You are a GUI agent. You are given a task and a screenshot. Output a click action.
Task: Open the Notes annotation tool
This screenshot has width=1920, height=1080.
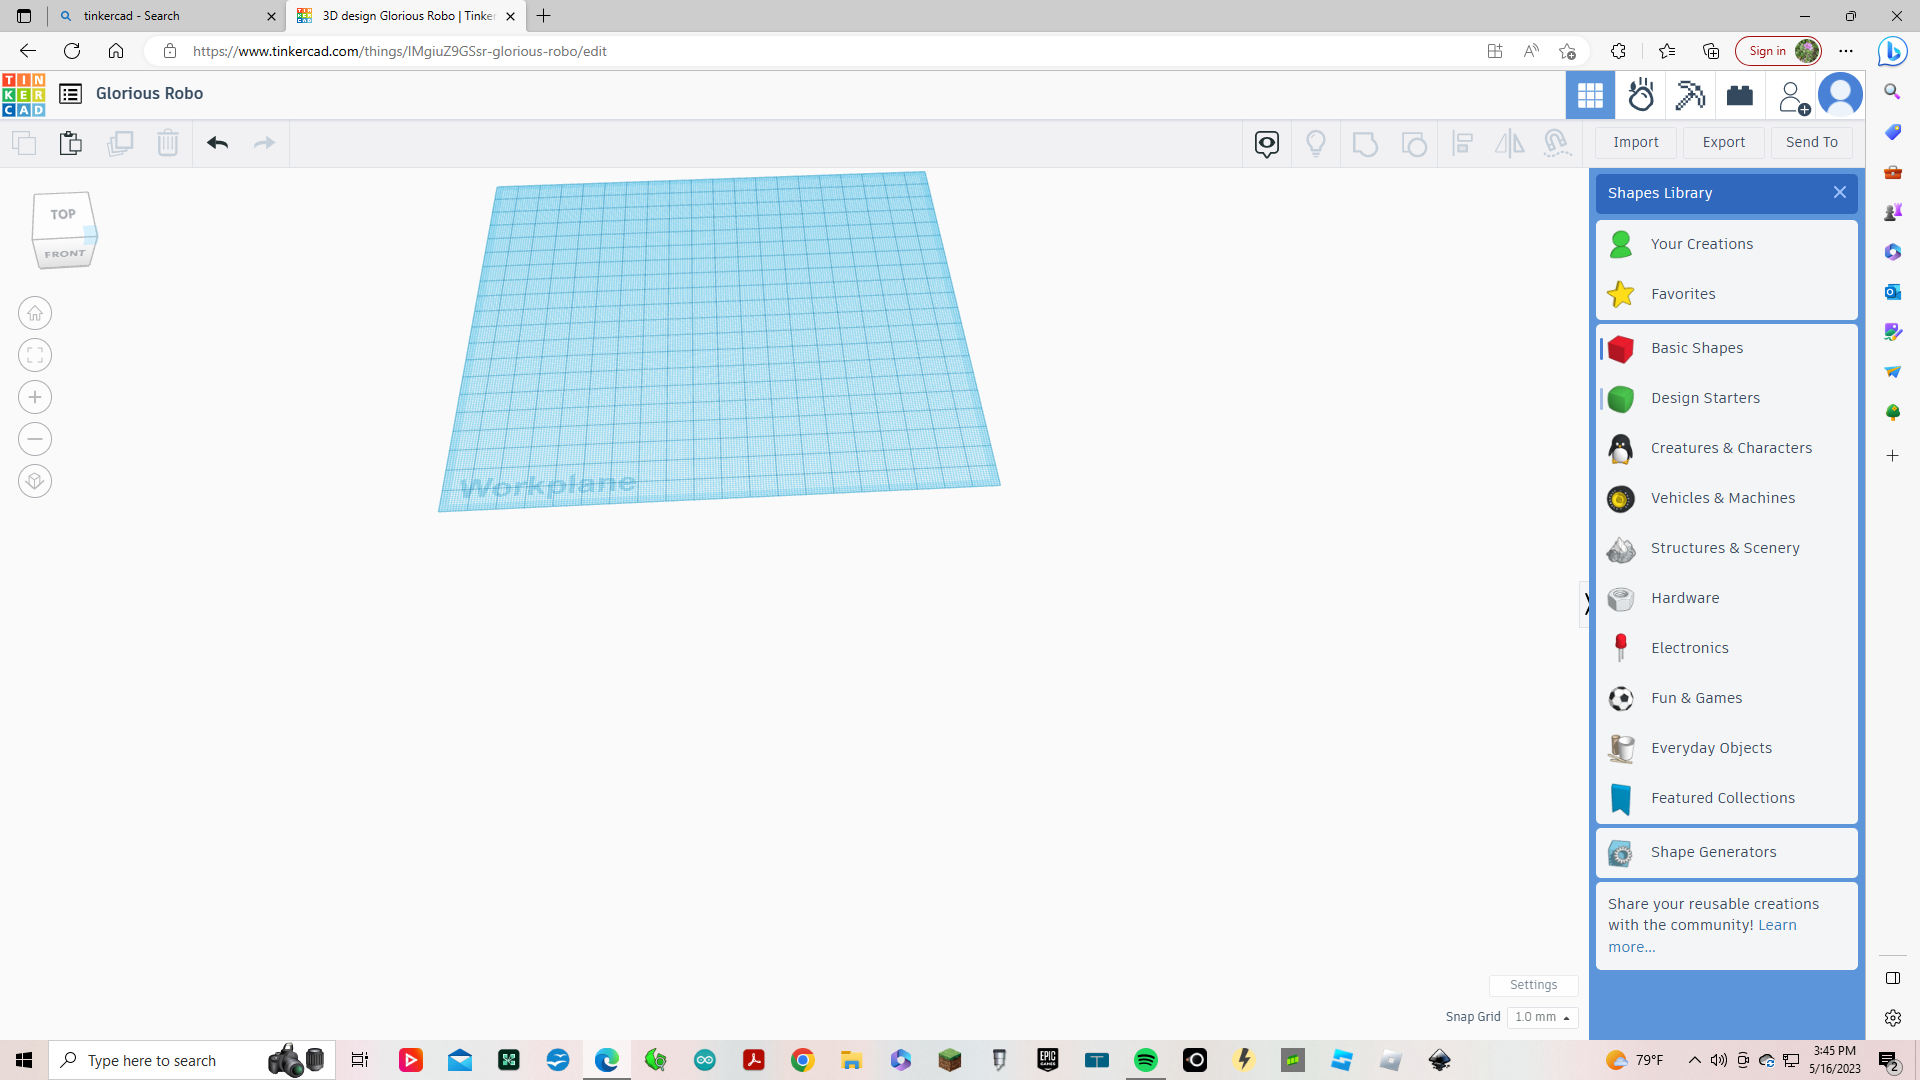(x=1267, y=143)
